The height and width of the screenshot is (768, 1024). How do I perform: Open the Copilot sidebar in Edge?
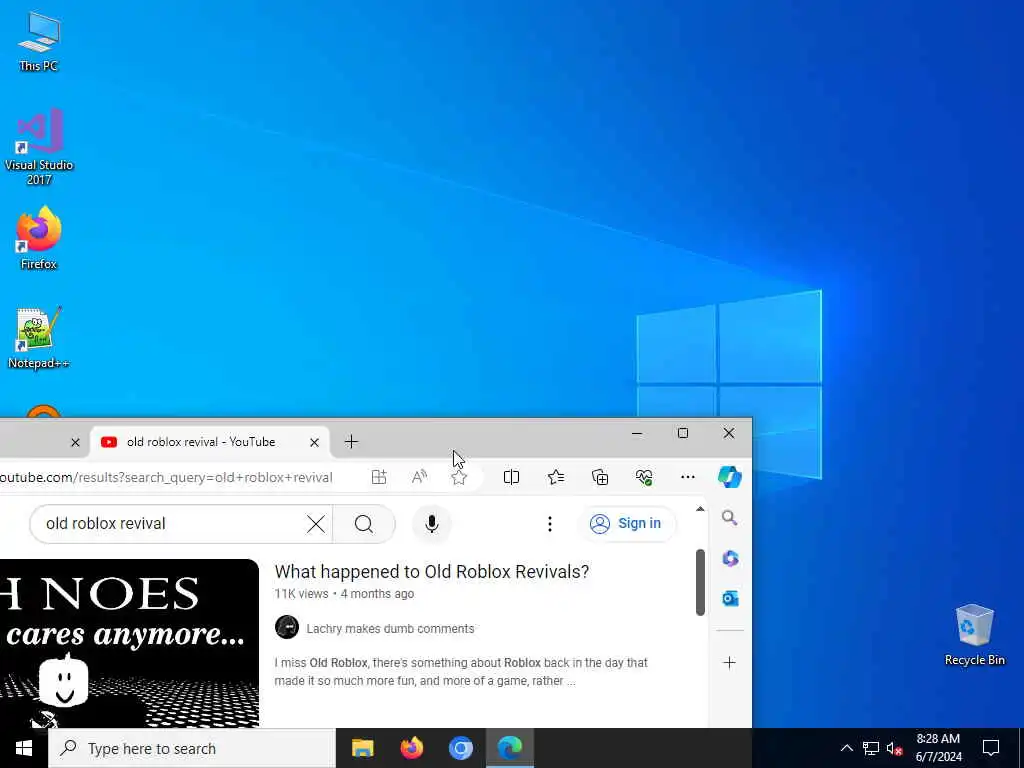(729, 477)
